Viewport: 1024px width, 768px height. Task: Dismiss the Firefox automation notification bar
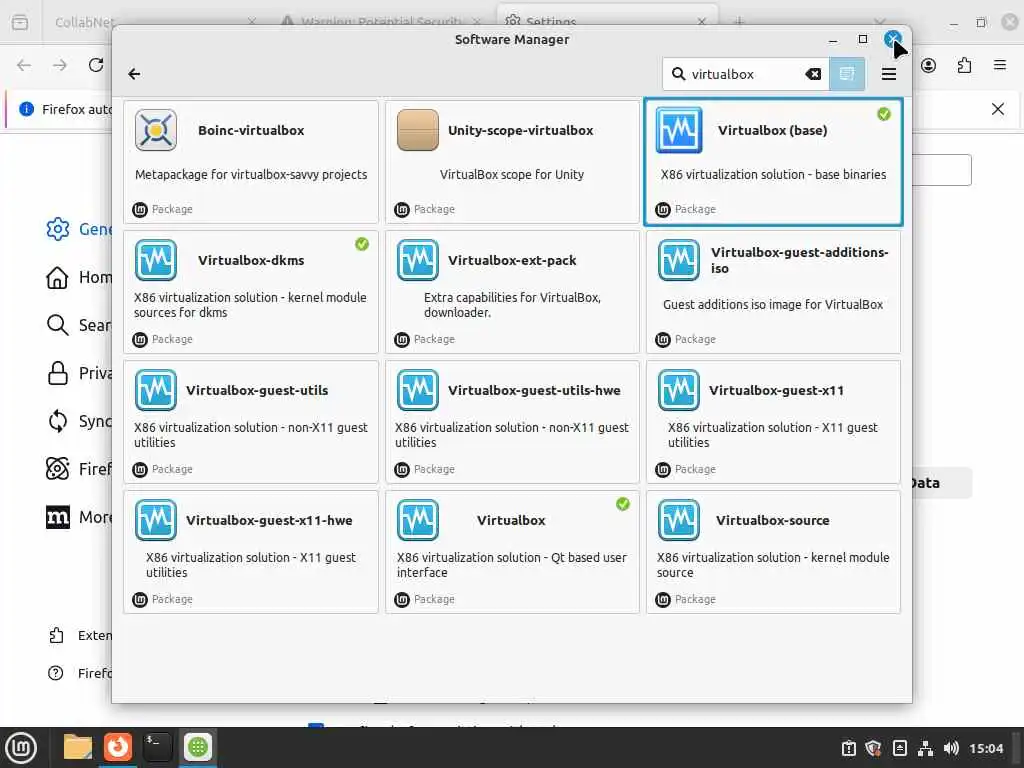[x=997, y=109]
